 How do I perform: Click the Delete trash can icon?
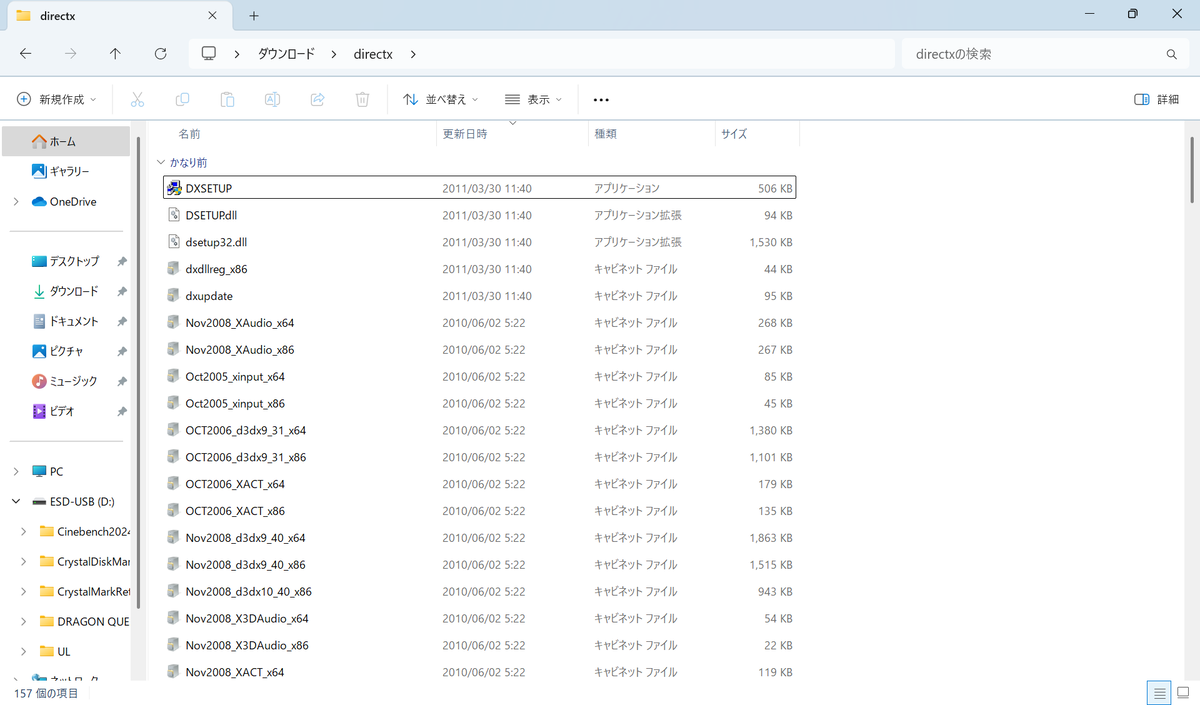(363, 99)
